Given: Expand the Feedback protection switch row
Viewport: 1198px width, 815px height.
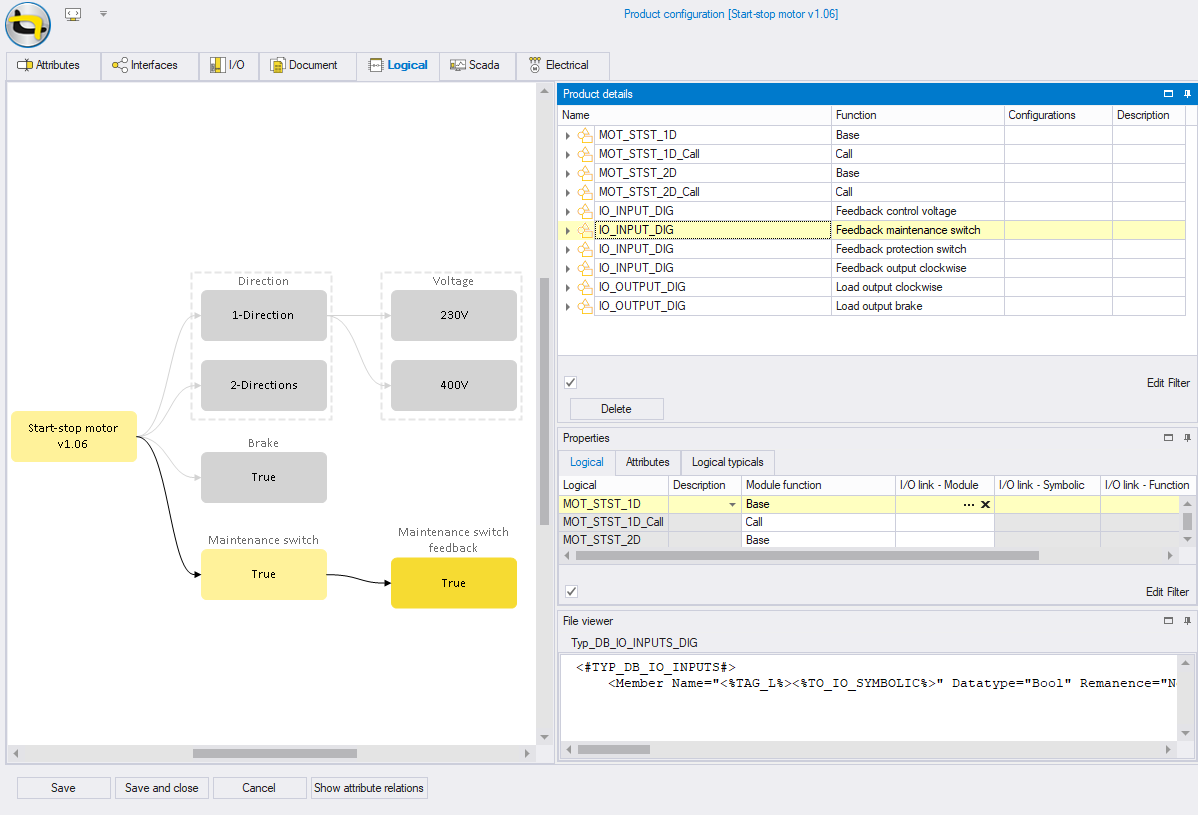Looking at the screenshot, I should point(568,249).
